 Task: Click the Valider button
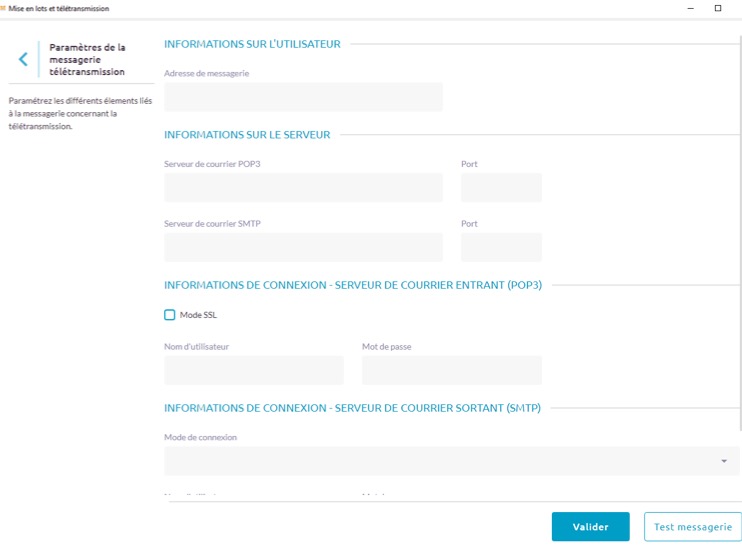click(591, 526)
